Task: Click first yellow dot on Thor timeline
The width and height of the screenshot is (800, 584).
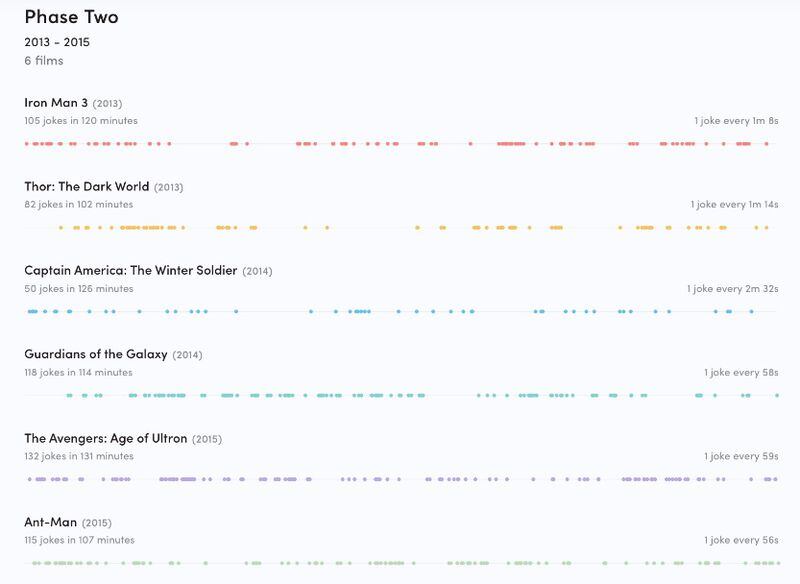Action: click(61, 227)
